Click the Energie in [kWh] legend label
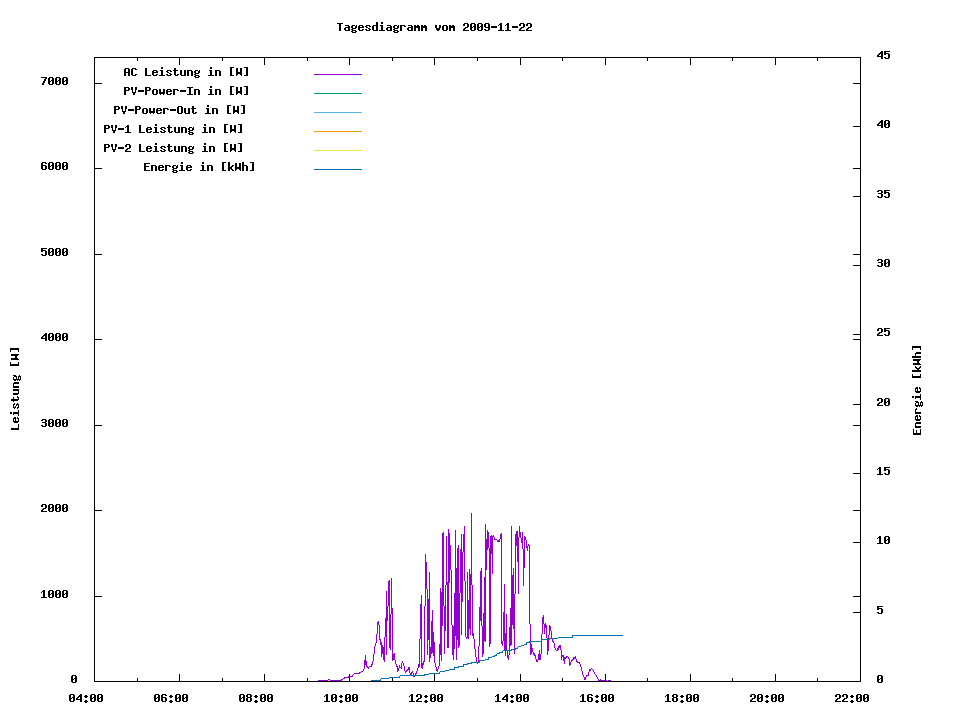Screen dimensions: 960x720 click(x=199, y=167)
